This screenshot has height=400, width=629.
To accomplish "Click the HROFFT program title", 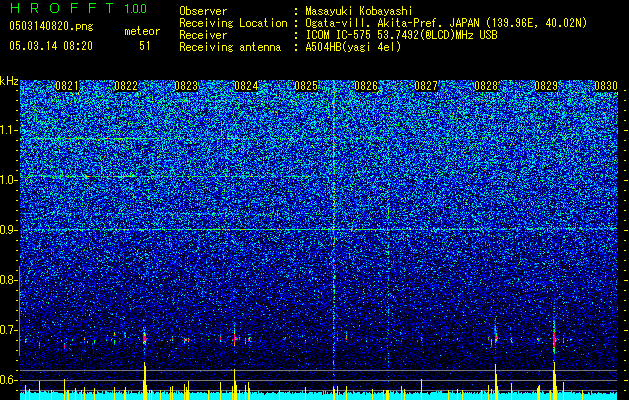I will click(62, 8).
